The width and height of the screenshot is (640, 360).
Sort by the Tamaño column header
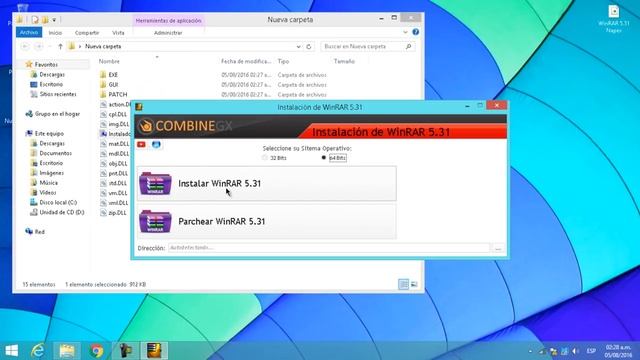coord(344,61)
